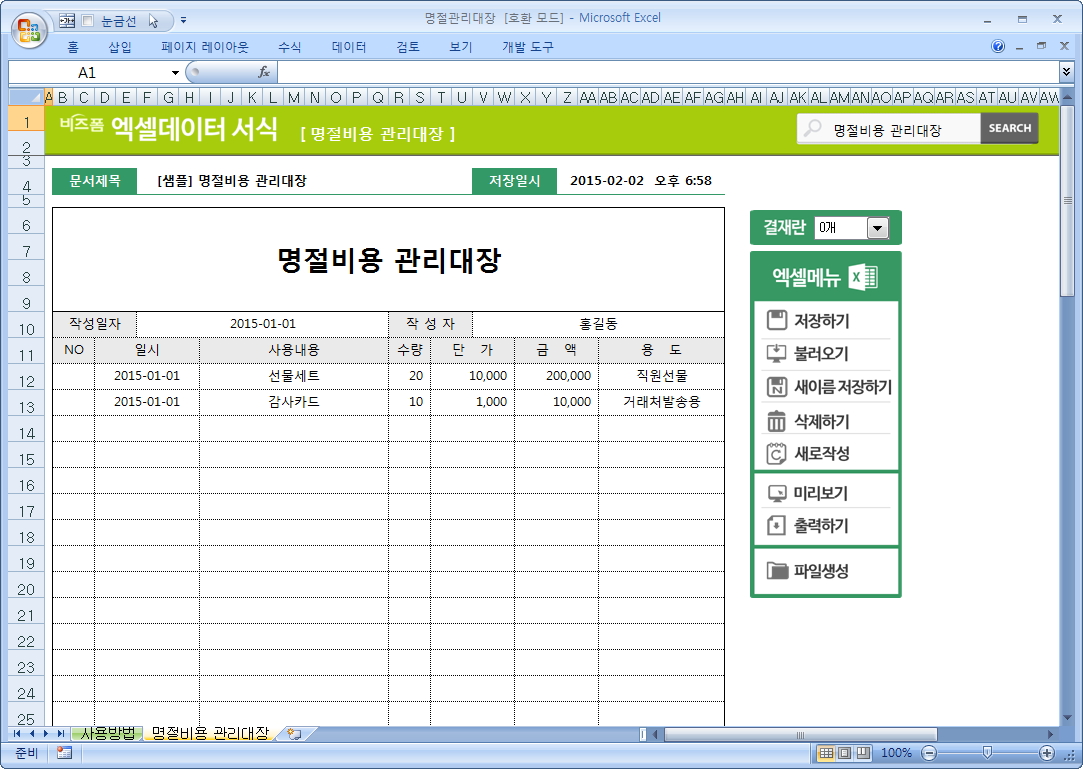Expand the formula bar
1083x769 pixels.
[1066, 72]
